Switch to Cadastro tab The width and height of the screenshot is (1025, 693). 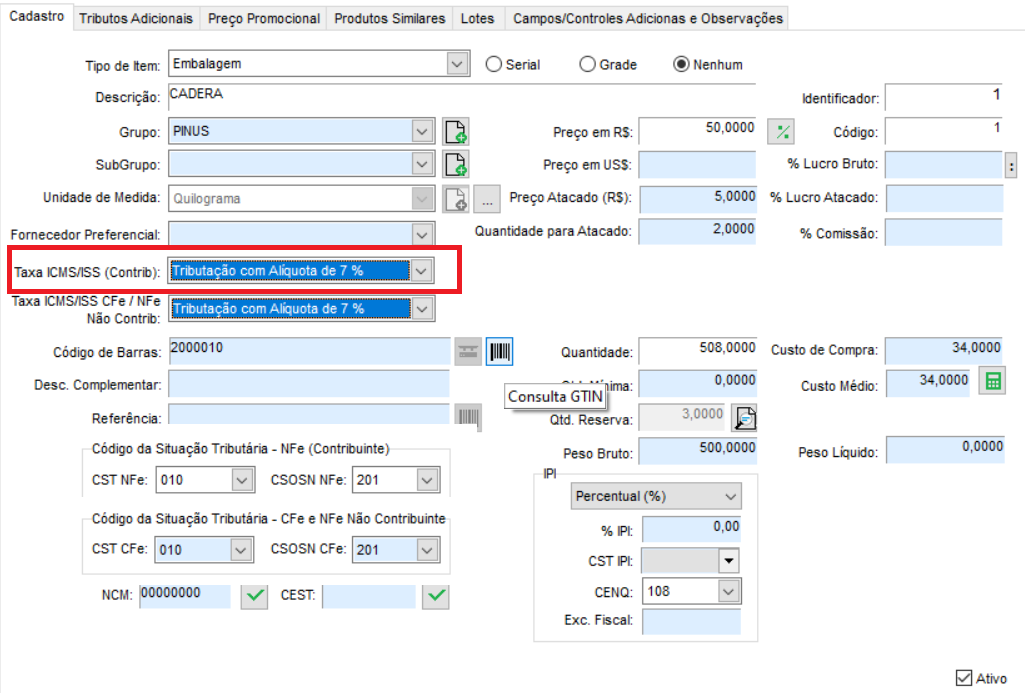[37, 16]
